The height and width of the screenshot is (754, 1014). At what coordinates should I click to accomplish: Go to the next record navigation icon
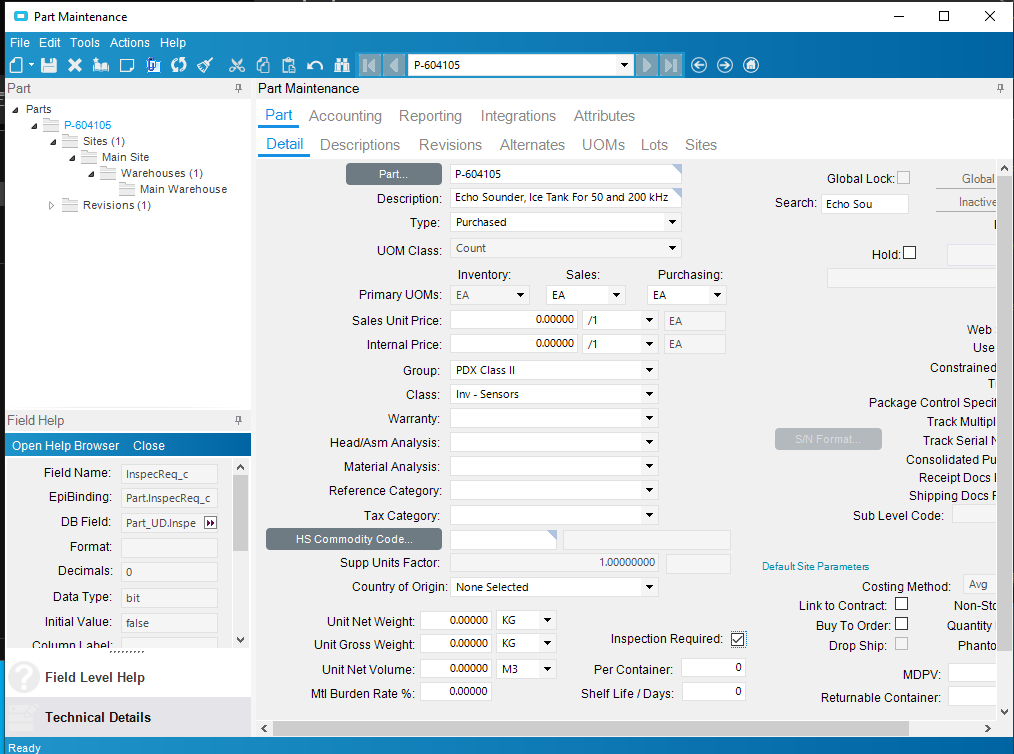pyautogui.click(x=646, y=65)
